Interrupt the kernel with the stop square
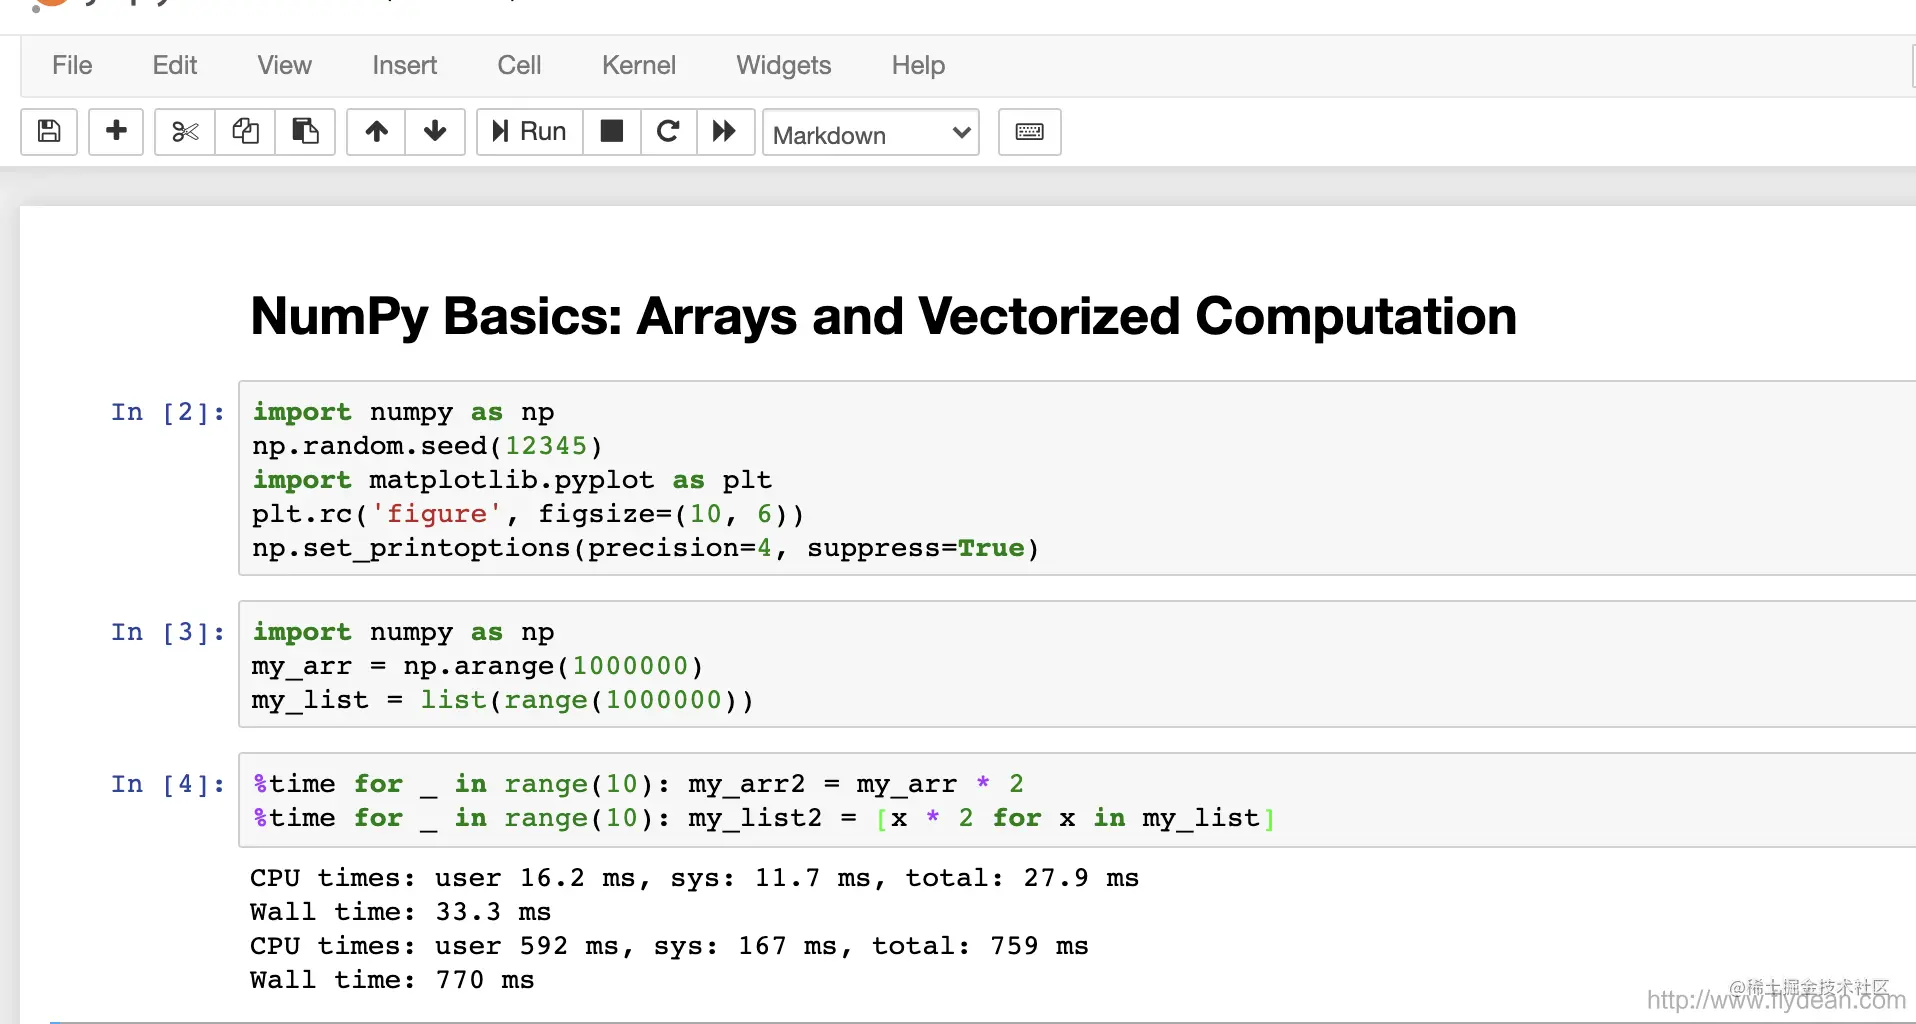 point(612,132)
